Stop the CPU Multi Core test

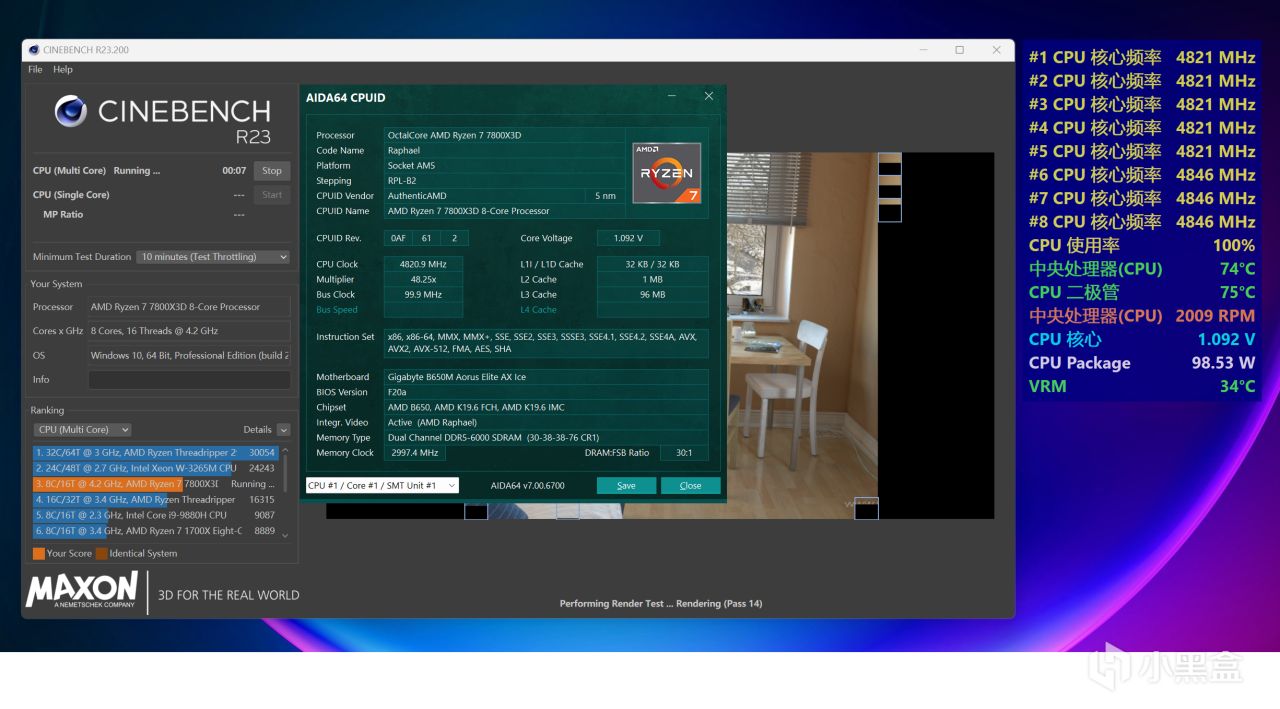pyautogui.click(x=272, y=170)
